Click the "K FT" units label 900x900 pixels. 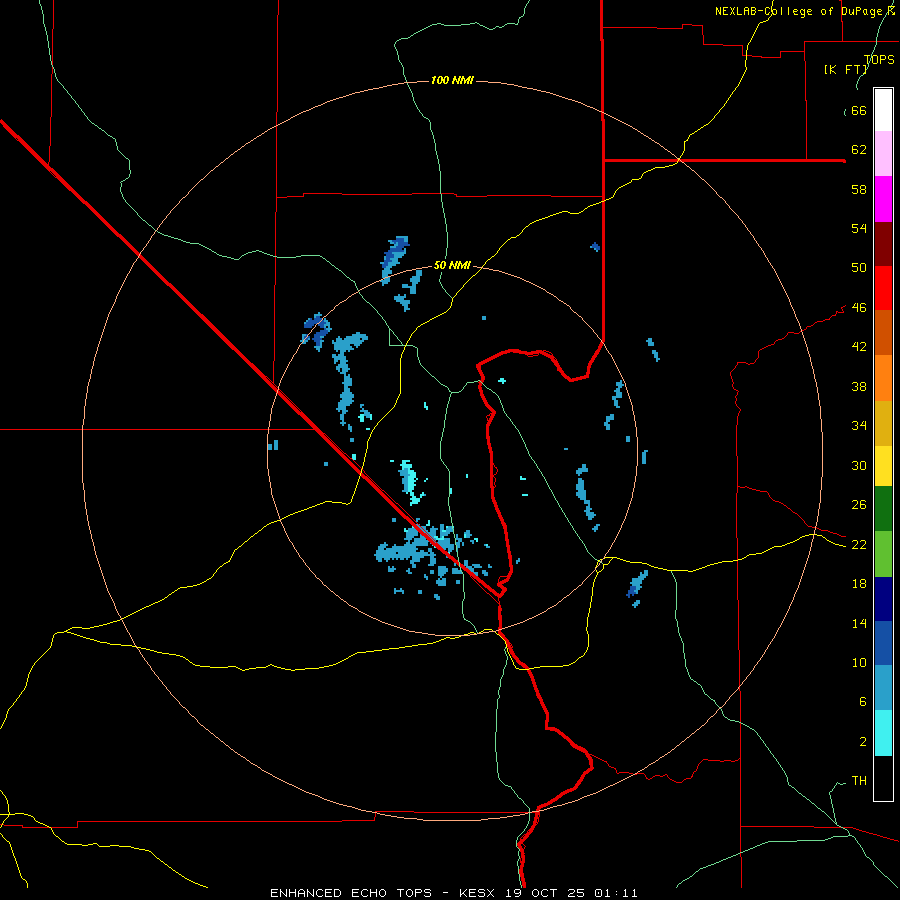[x=845, y=69]
